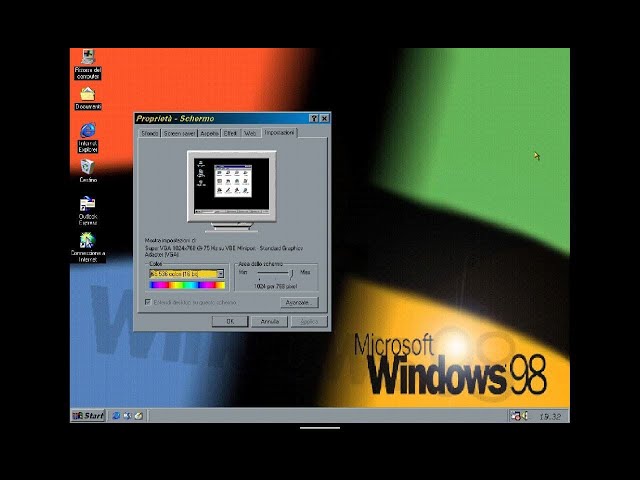Click the monitor preview image
The image size is (640, 480).
pos(231,190)
